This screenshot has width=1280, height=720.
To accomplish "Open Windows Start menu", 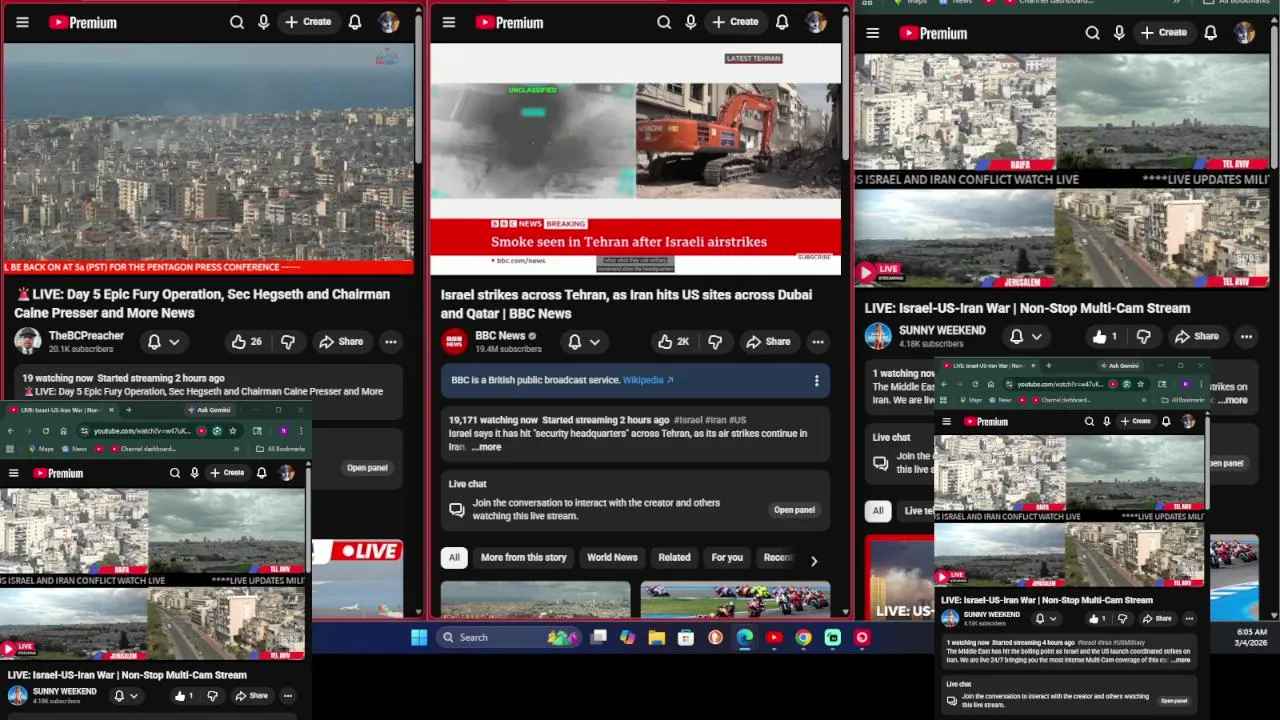I will point(419,637).
